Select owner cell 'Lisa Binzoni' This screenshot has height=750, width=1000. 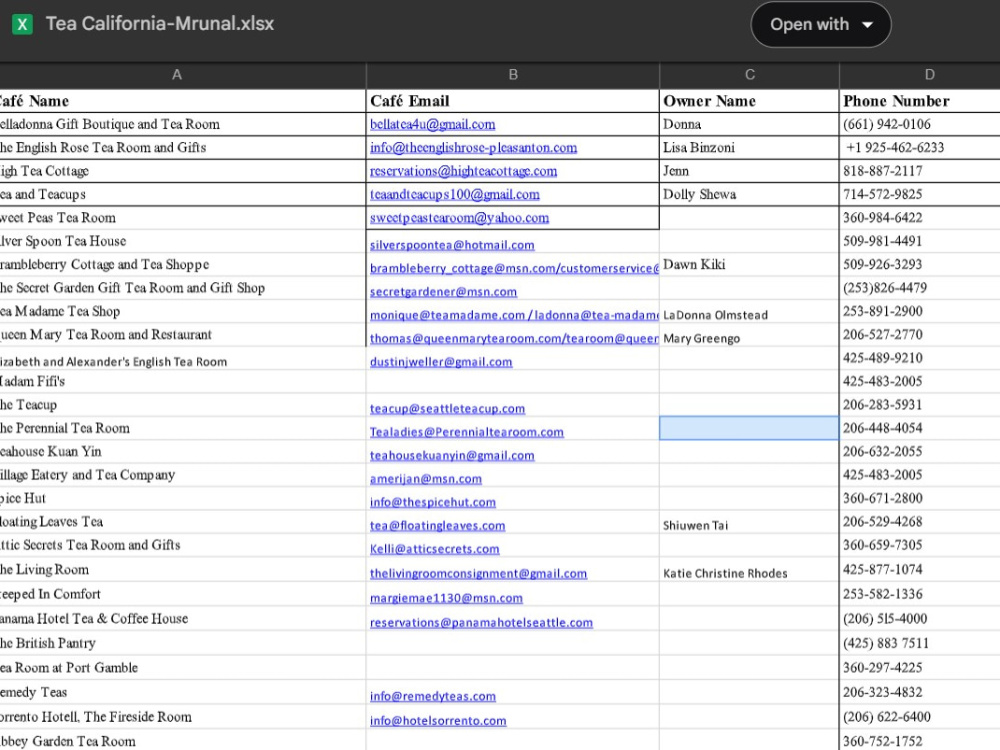749,147
